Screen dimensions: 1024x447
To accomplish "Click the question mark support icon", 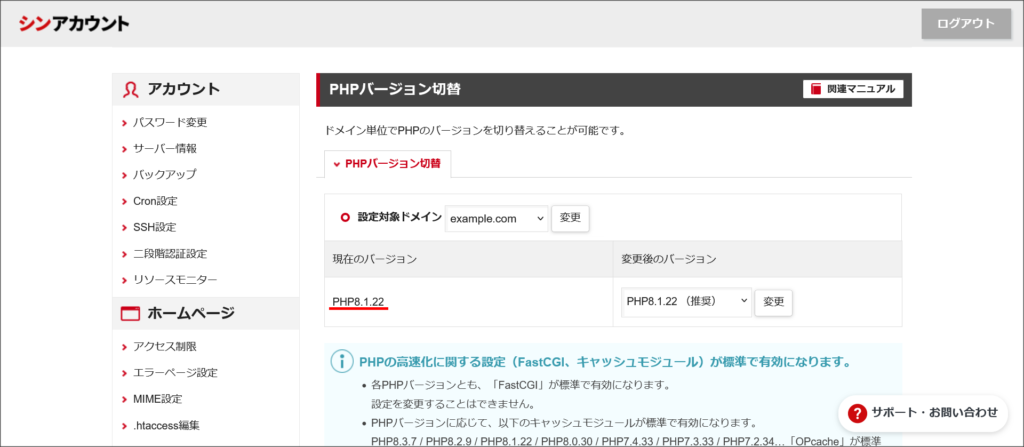I will [x=857, y=412].
